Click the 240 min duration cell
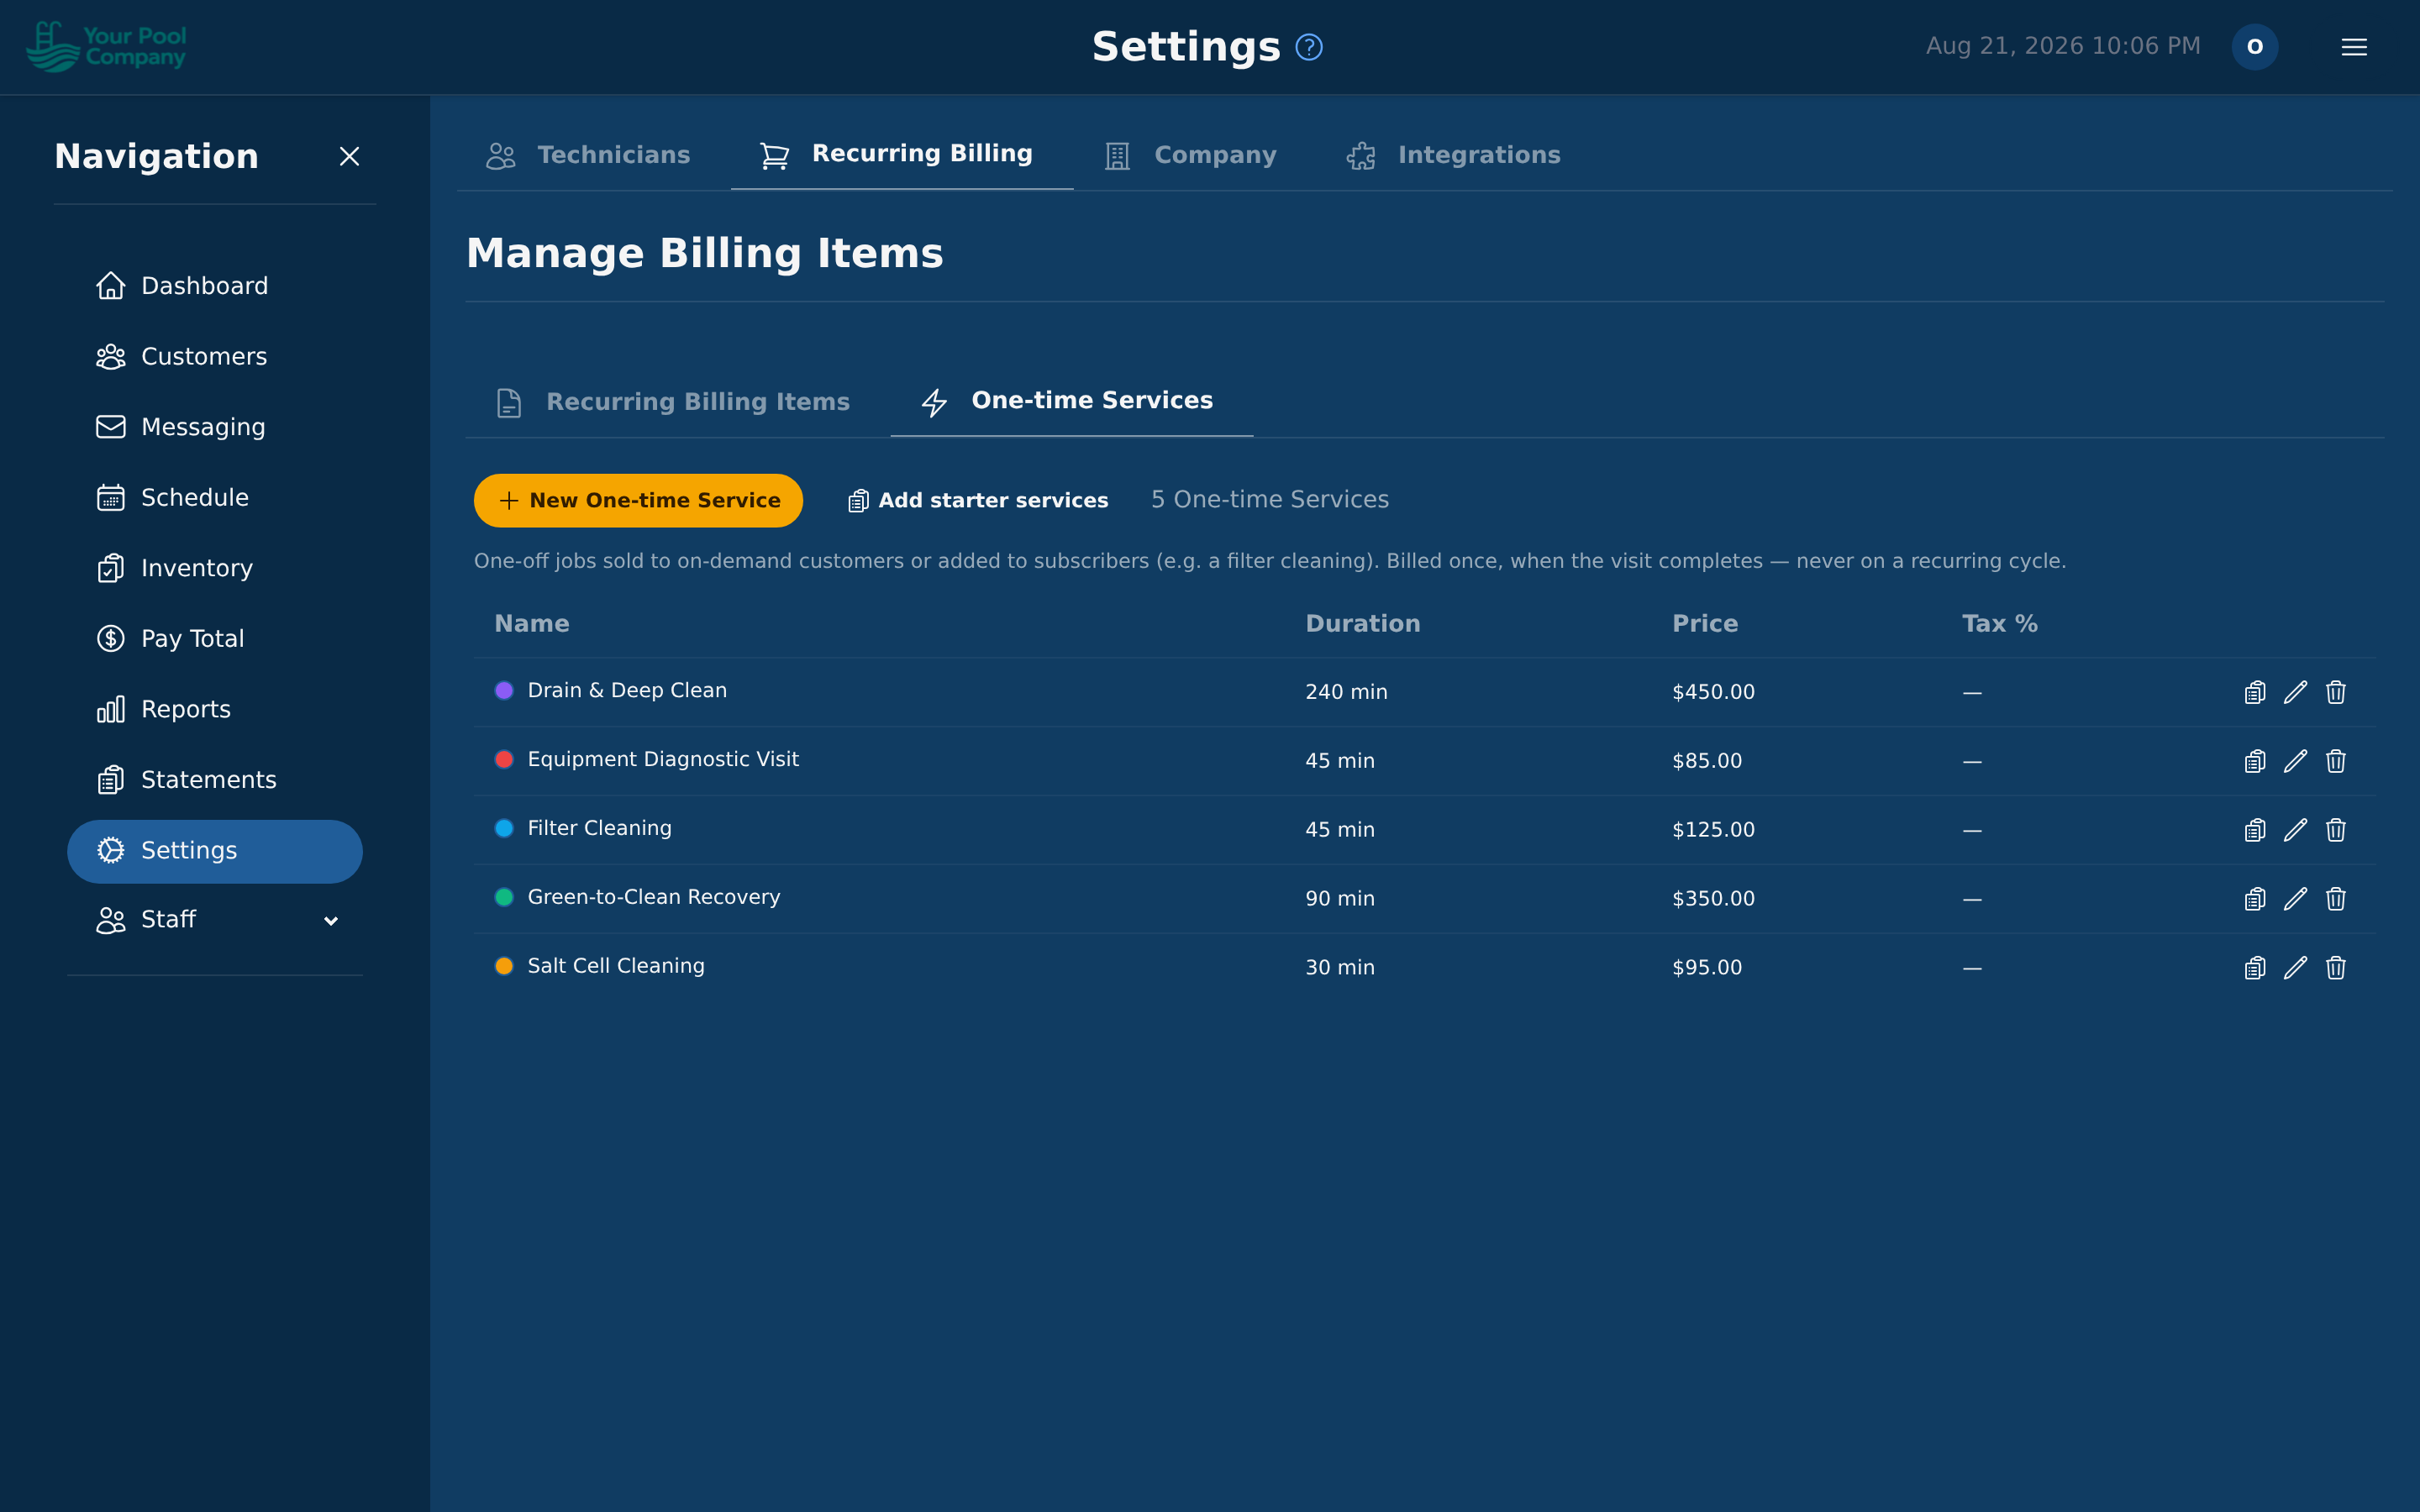 (x=1346, y=692)
